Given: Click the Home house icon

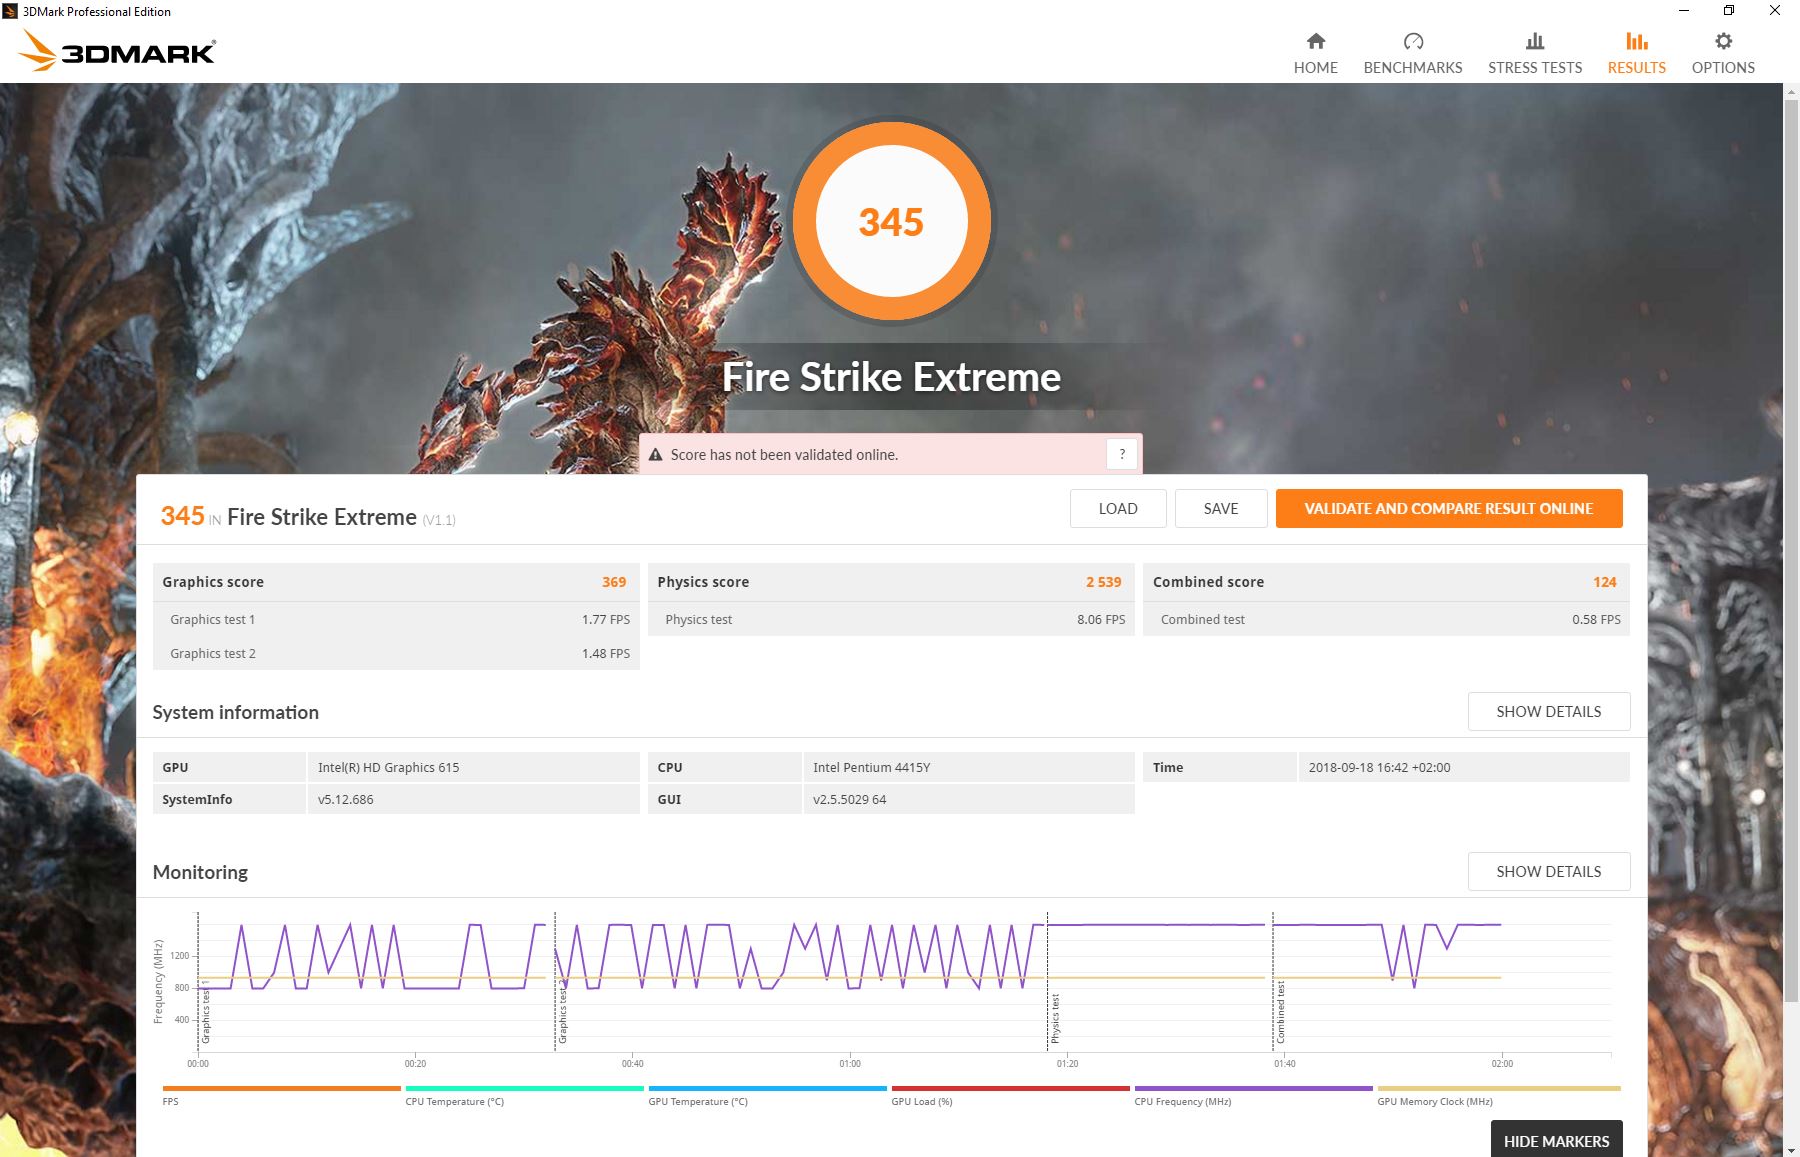Looking at the screenshot, I should click(1315, 41).
